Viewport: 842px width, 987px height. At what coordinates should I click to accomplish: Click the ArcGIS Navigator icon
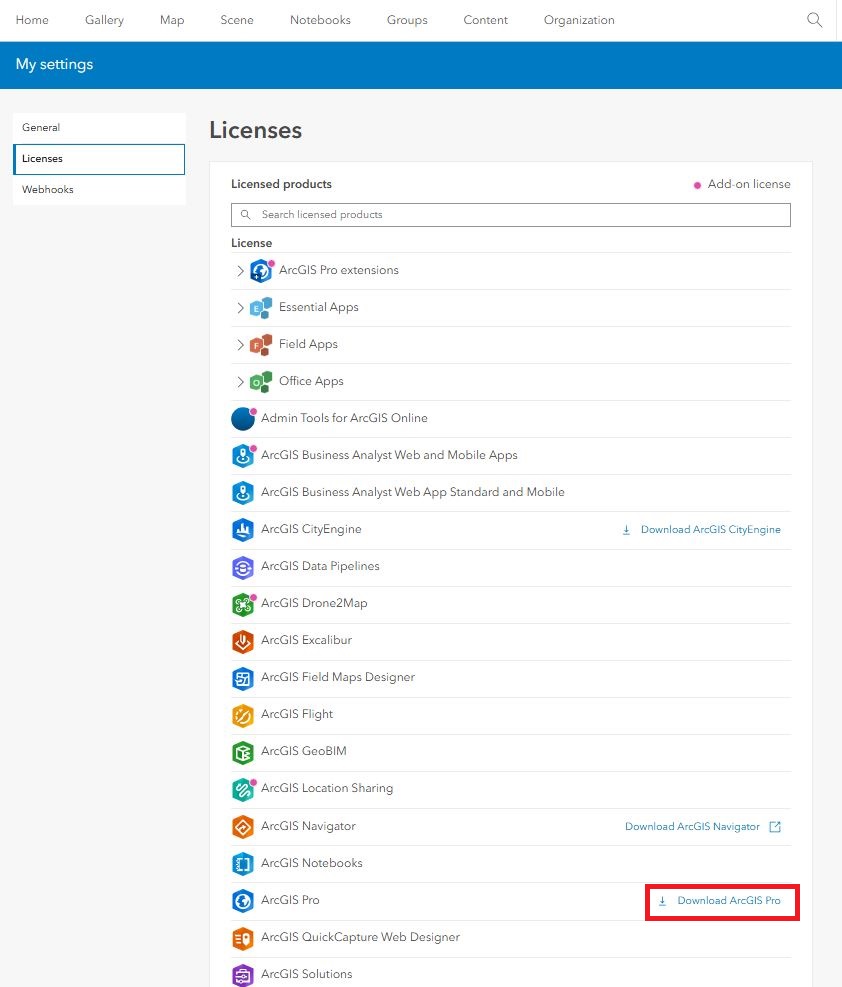tap(243, 826)
